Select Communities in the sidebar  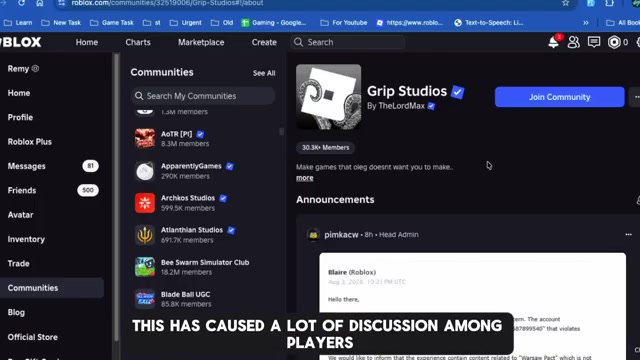(x=52, y=288)
